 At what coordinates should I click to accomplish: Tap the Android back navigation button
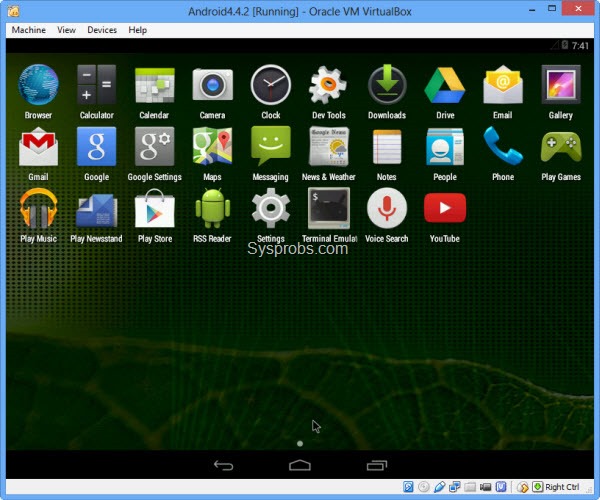223,465
